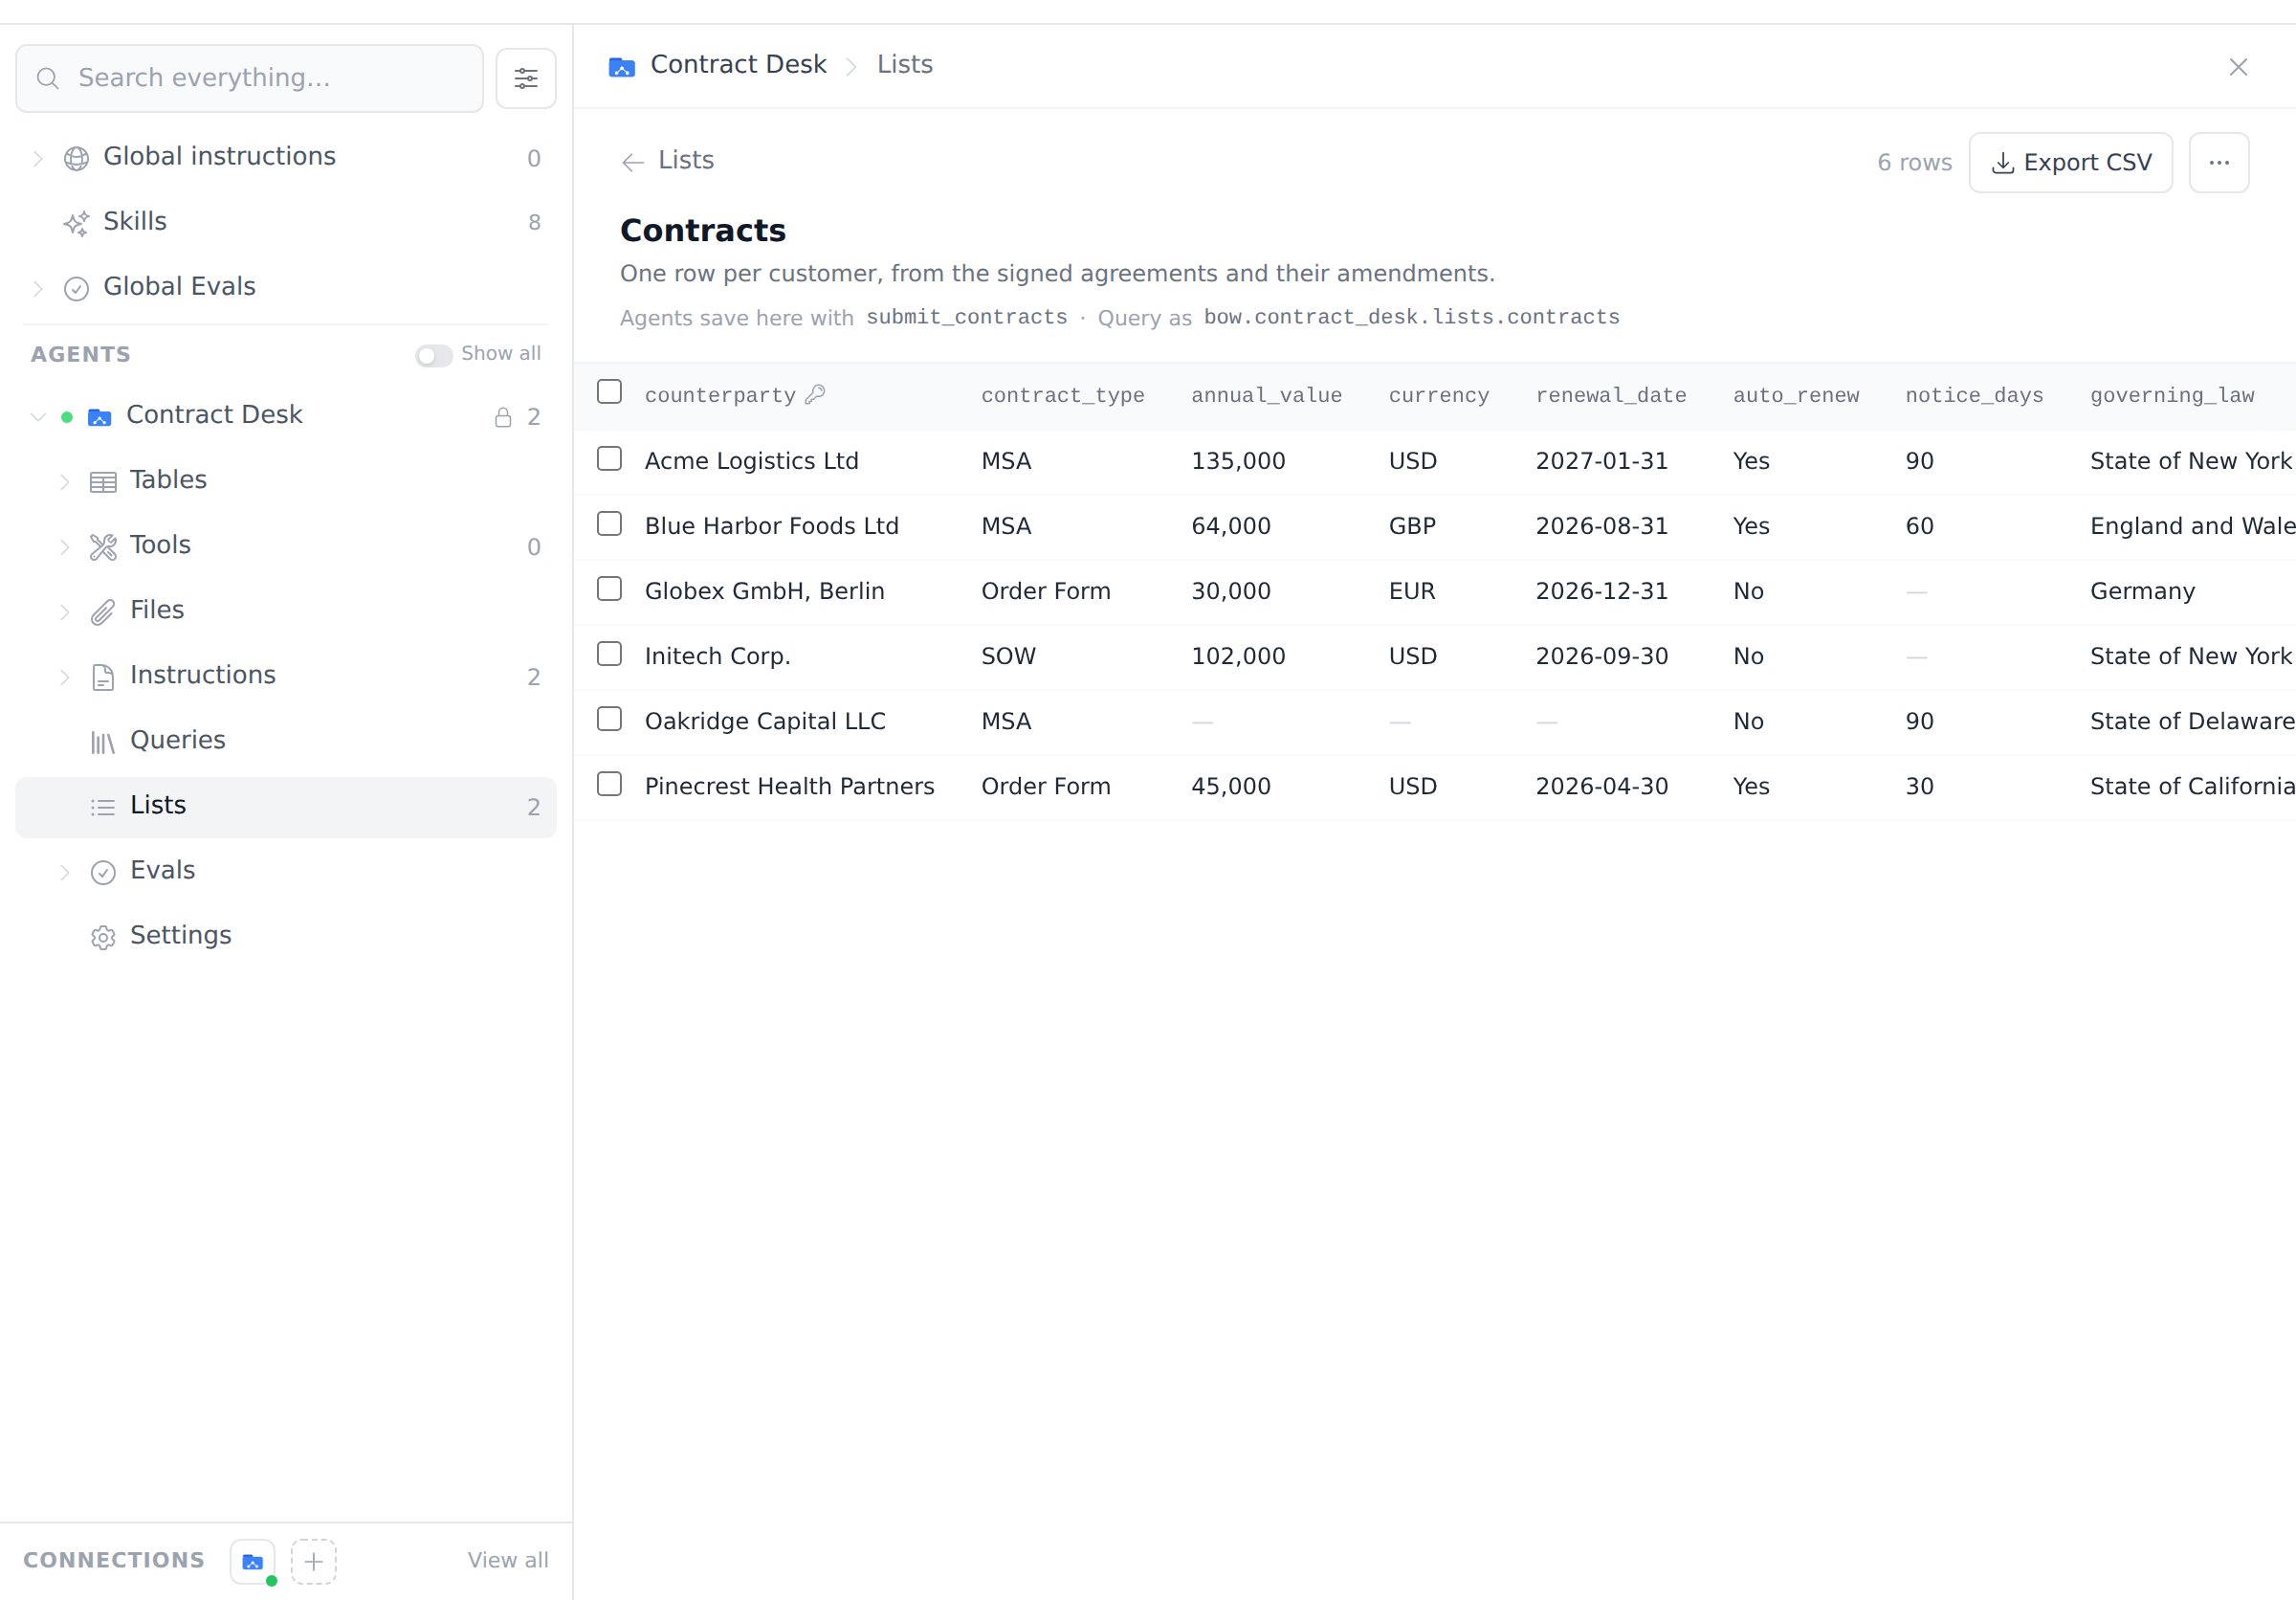
Task: Click the magnifier icon in search box
Action: (x=47, y=78)
